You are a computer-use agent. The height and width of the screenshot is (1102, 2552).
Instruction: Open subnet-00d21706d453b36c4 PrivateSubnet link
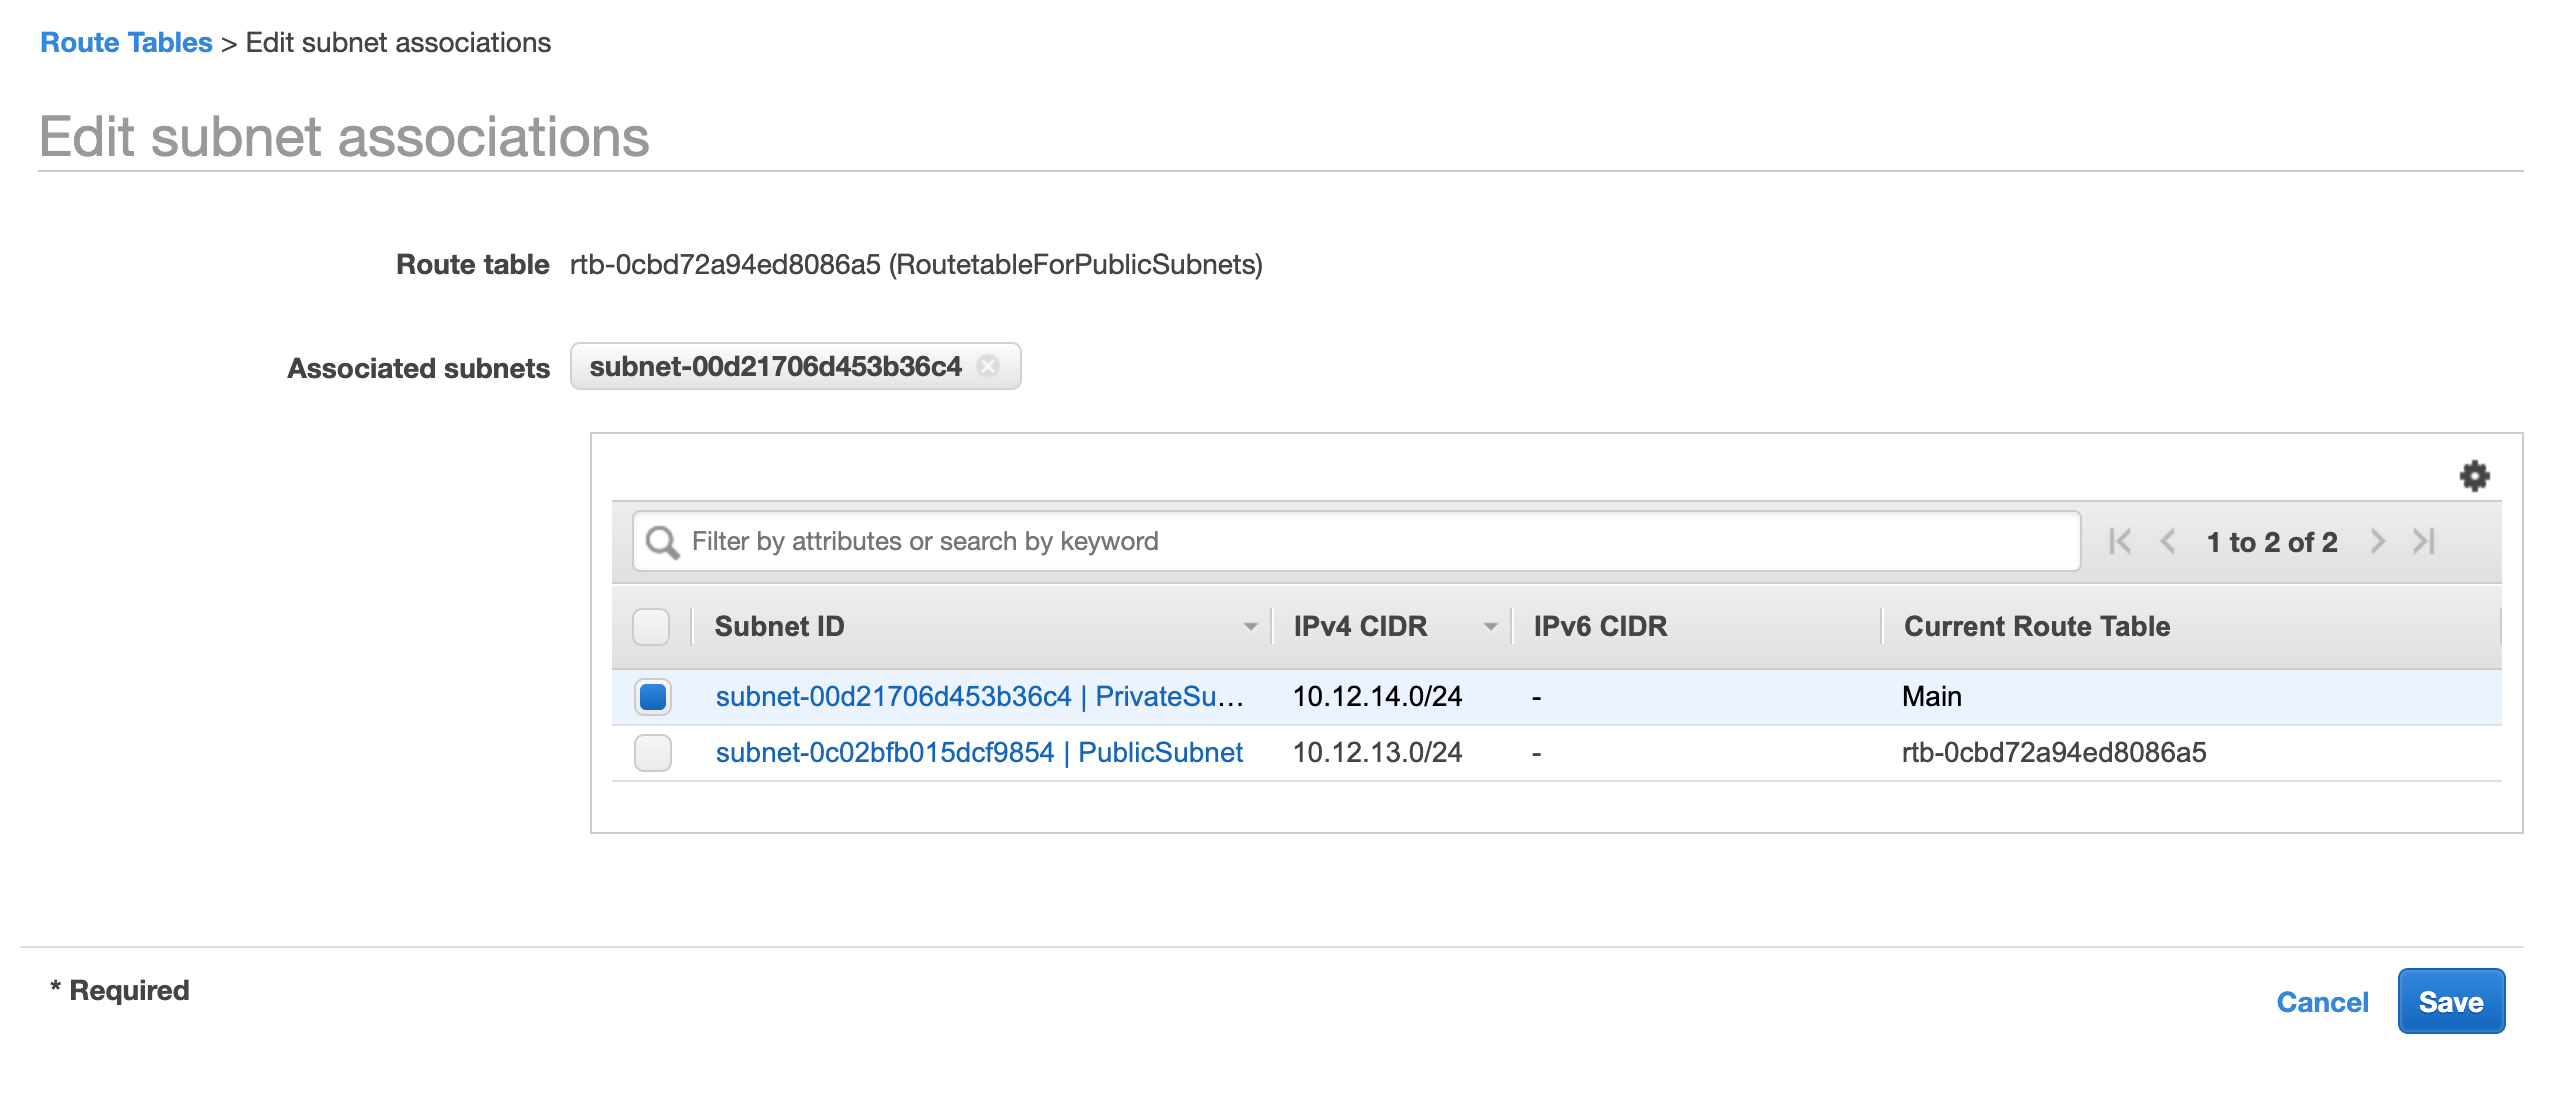978,697
